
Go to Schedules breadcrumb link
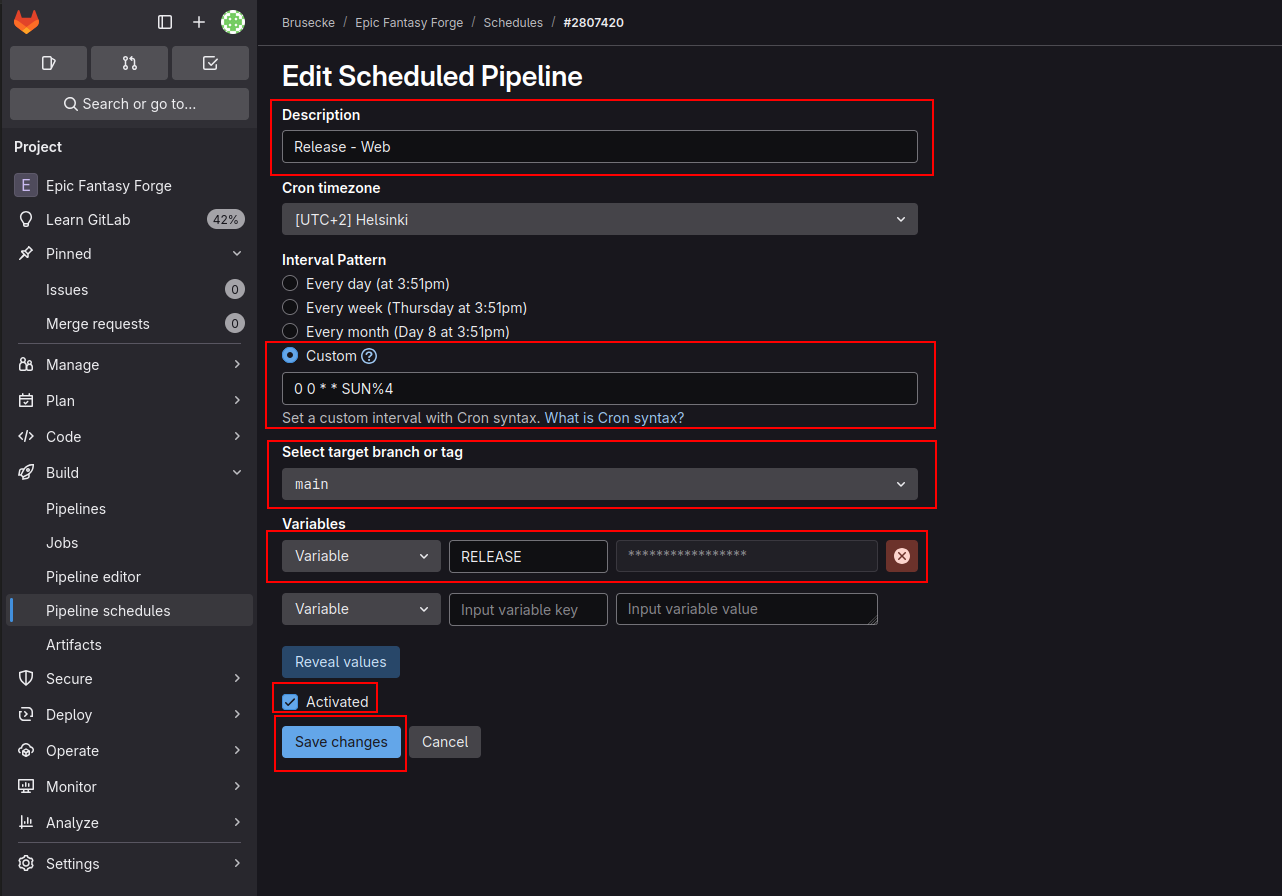[x=513, y=22]
